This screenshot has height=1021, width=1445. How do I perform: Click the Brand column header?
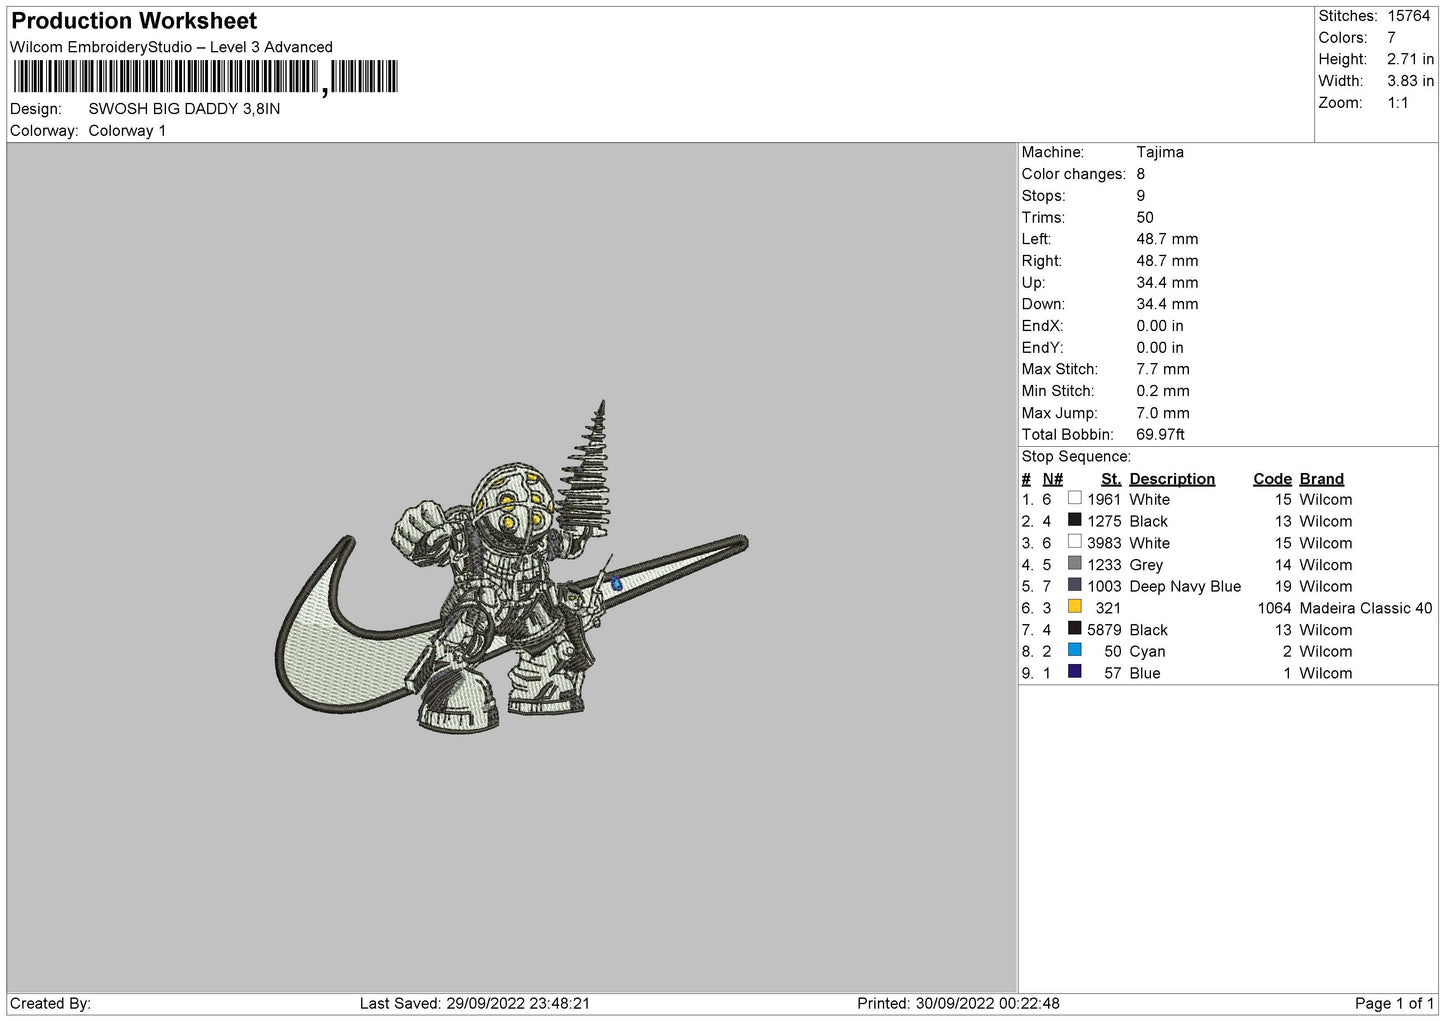[x=1321, y=479]
